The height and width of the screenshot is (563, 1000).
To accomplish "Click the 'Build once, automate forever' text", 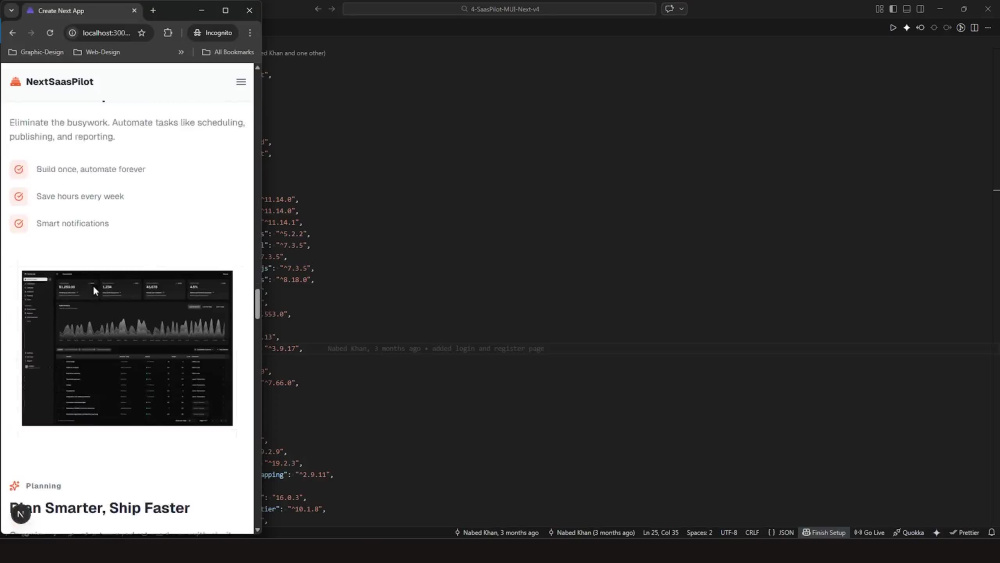I will pyautogui.click(x=91, y=169).
